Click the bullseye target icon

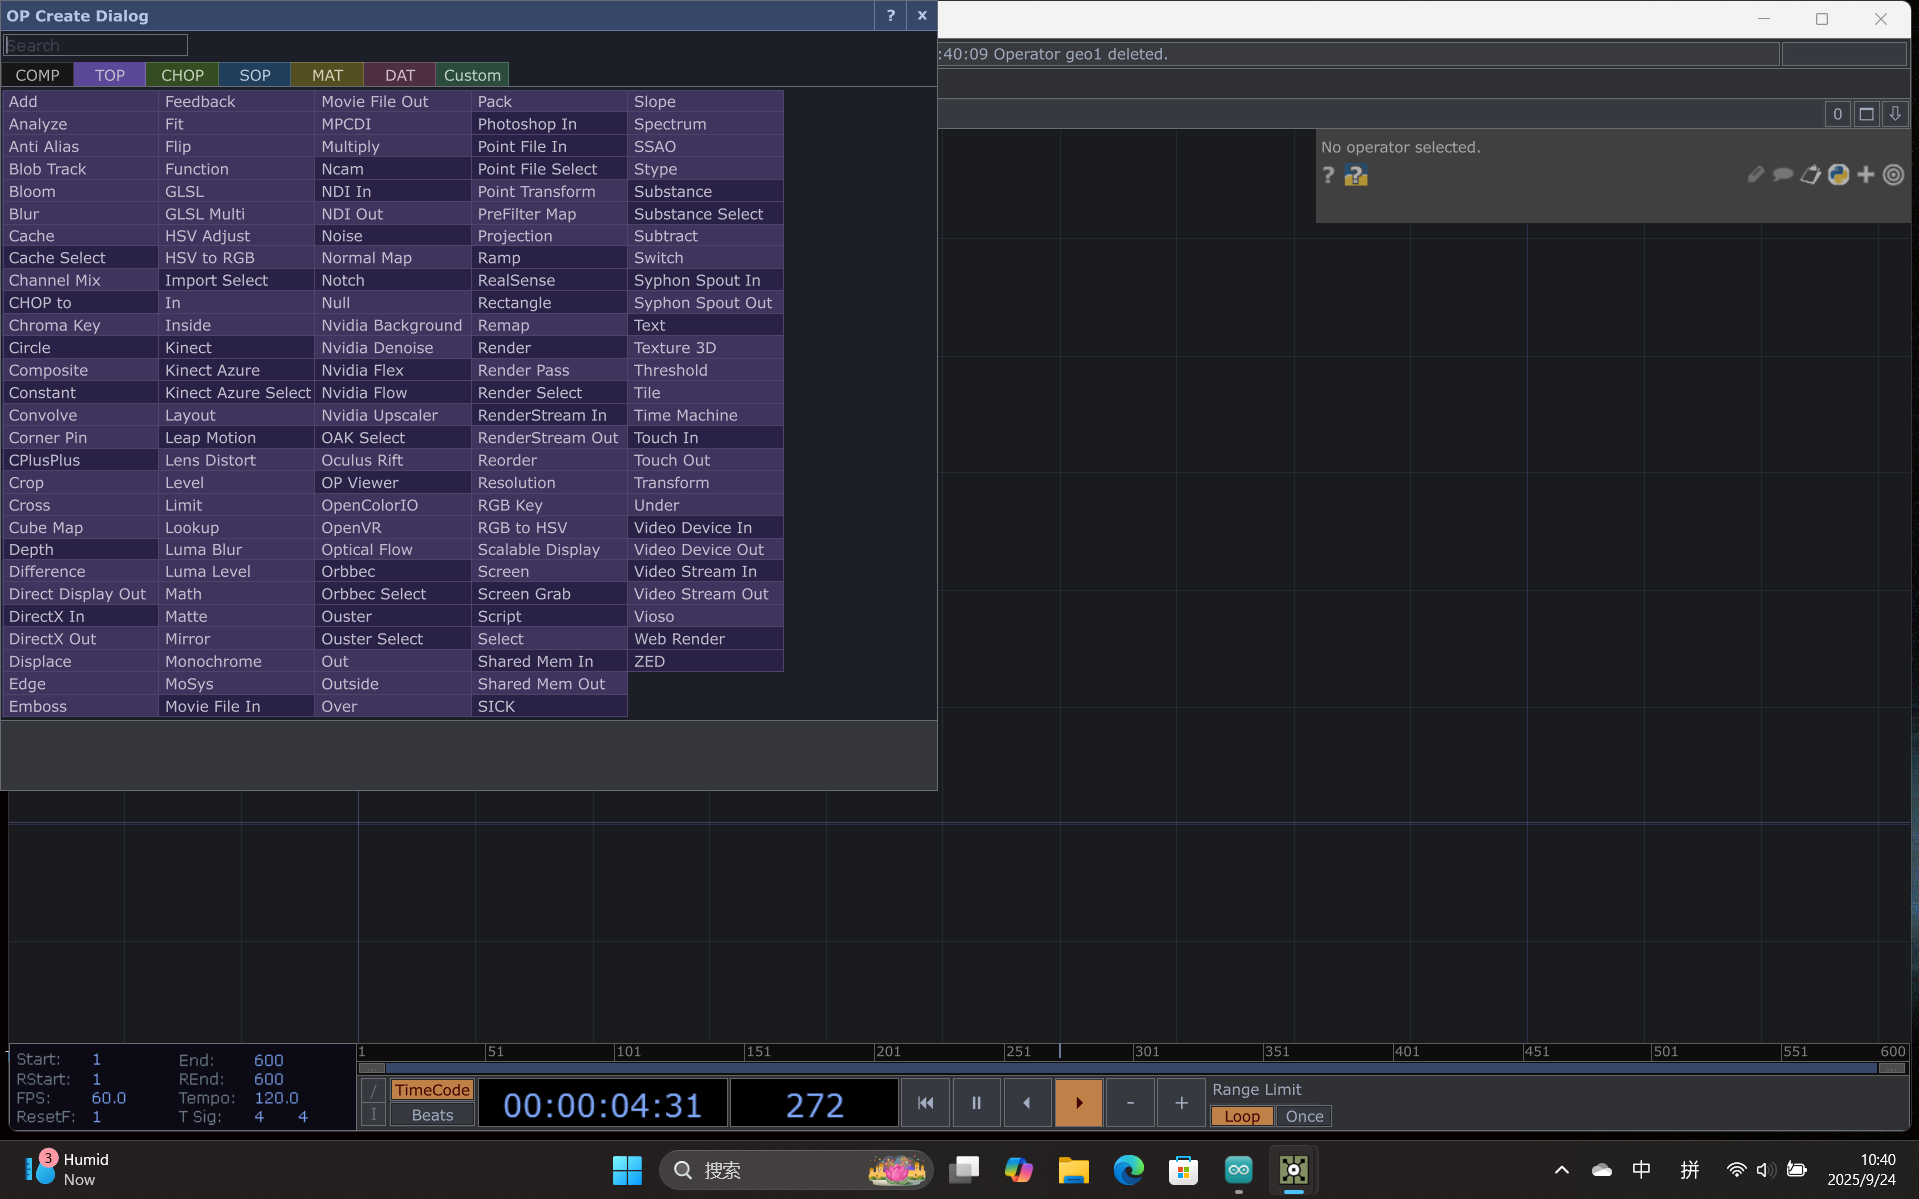click(1893, 174)
